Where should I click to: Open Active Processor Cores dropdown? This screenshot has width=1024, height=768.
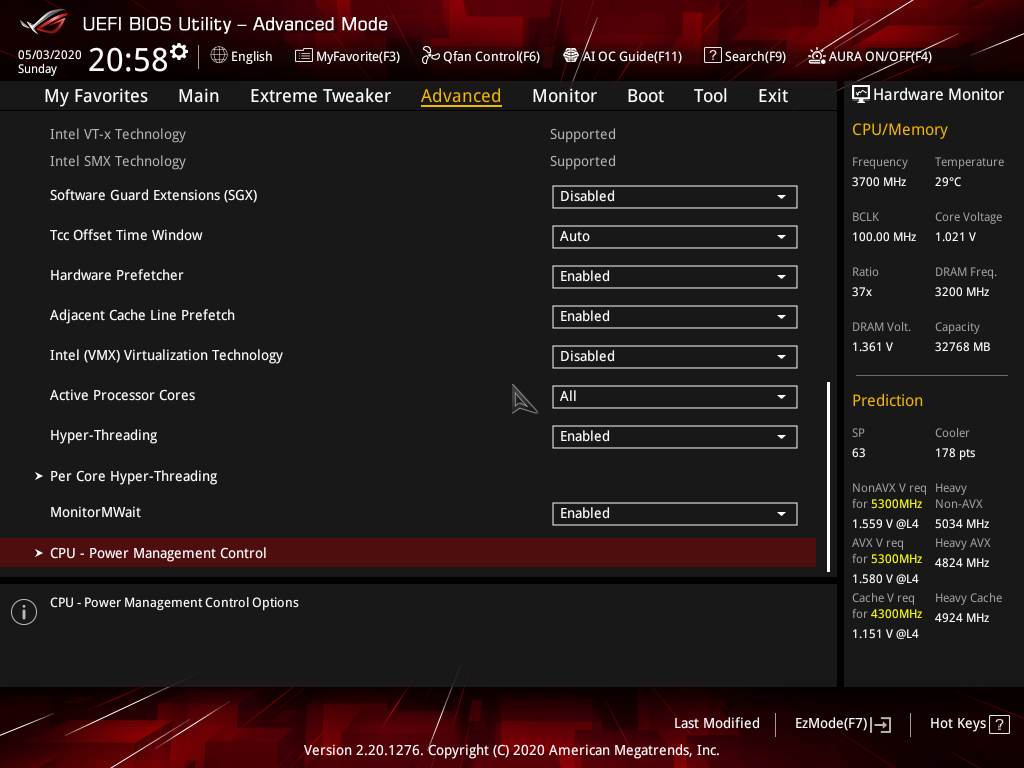(x=675, y=396)
